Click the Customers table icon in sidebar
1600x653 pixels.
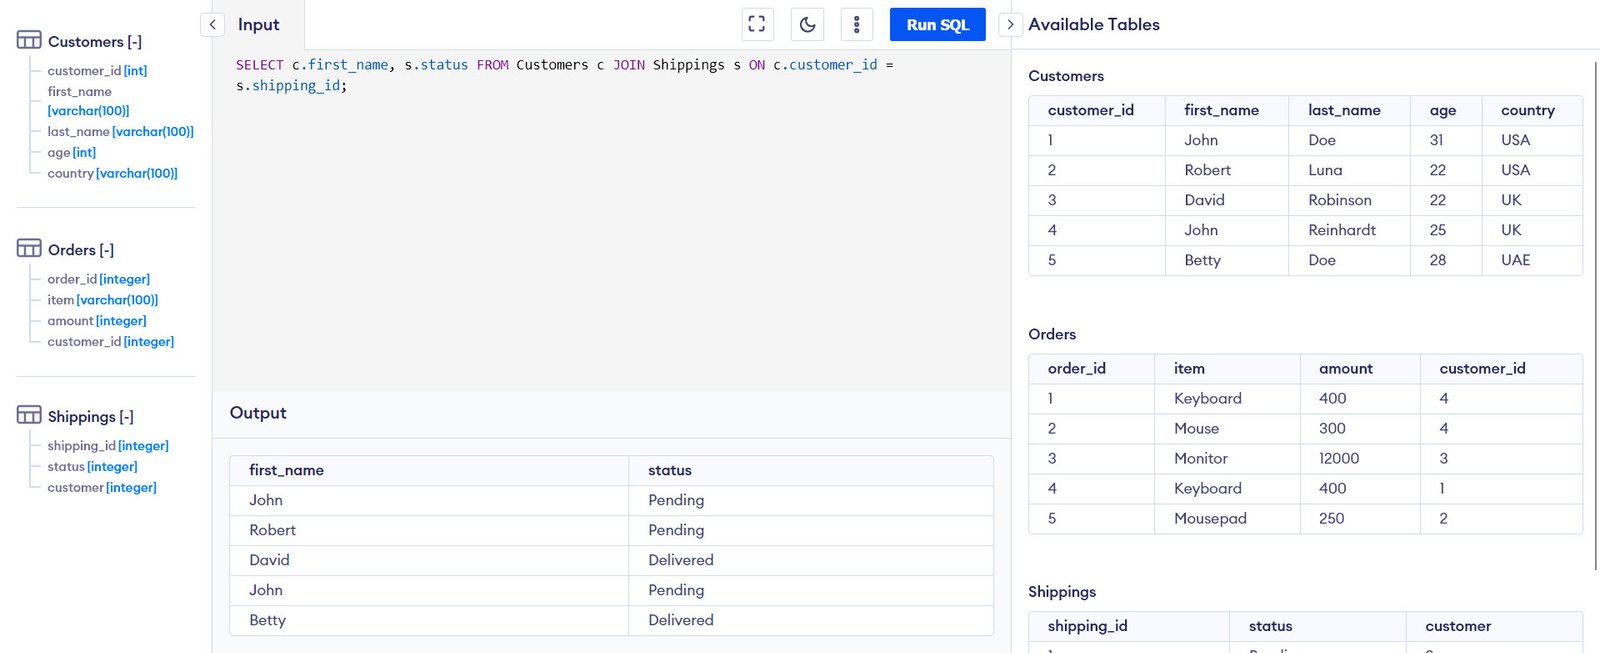click(x=29, y=40)
